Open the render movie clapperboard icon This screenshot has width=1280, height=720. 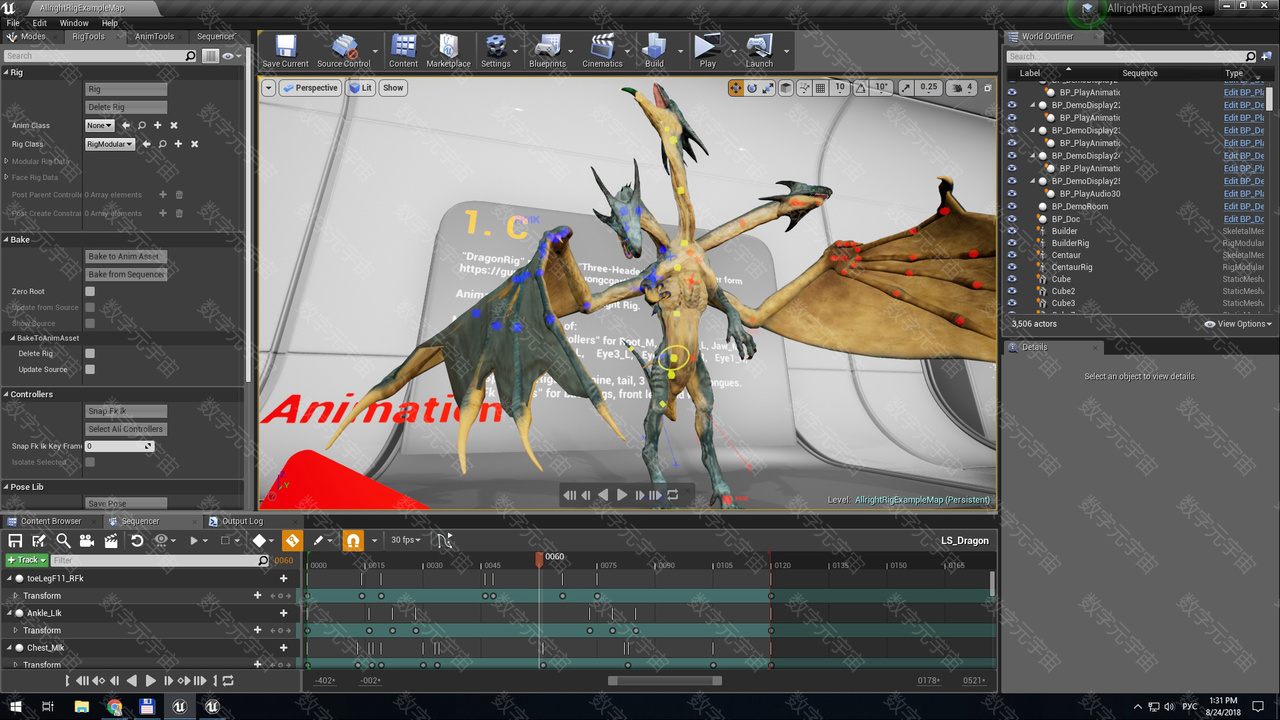click(111, 540)
